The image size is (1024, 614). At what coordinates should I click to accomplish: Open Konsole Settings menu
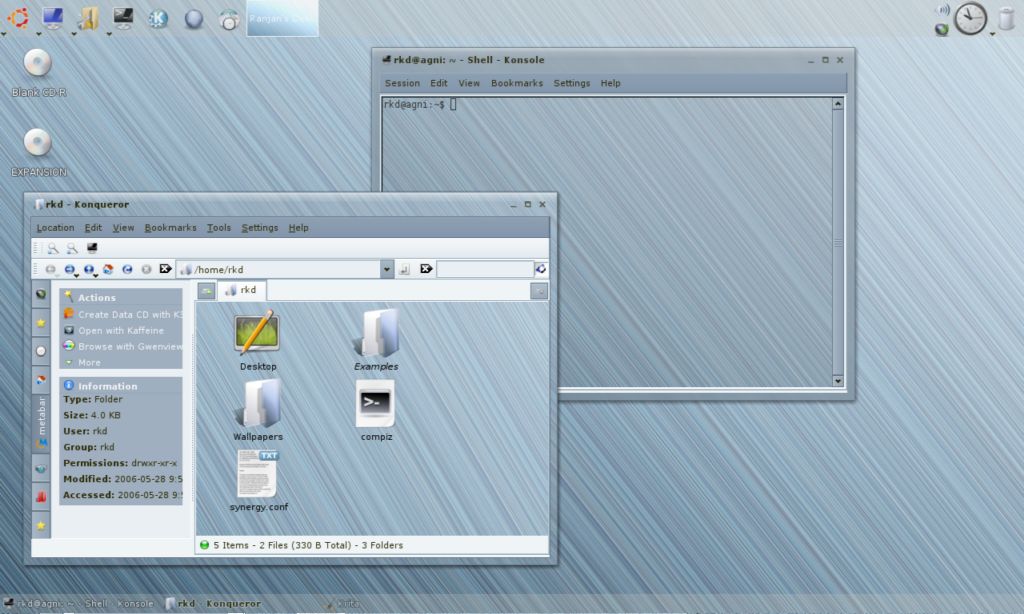click(571, 83)
